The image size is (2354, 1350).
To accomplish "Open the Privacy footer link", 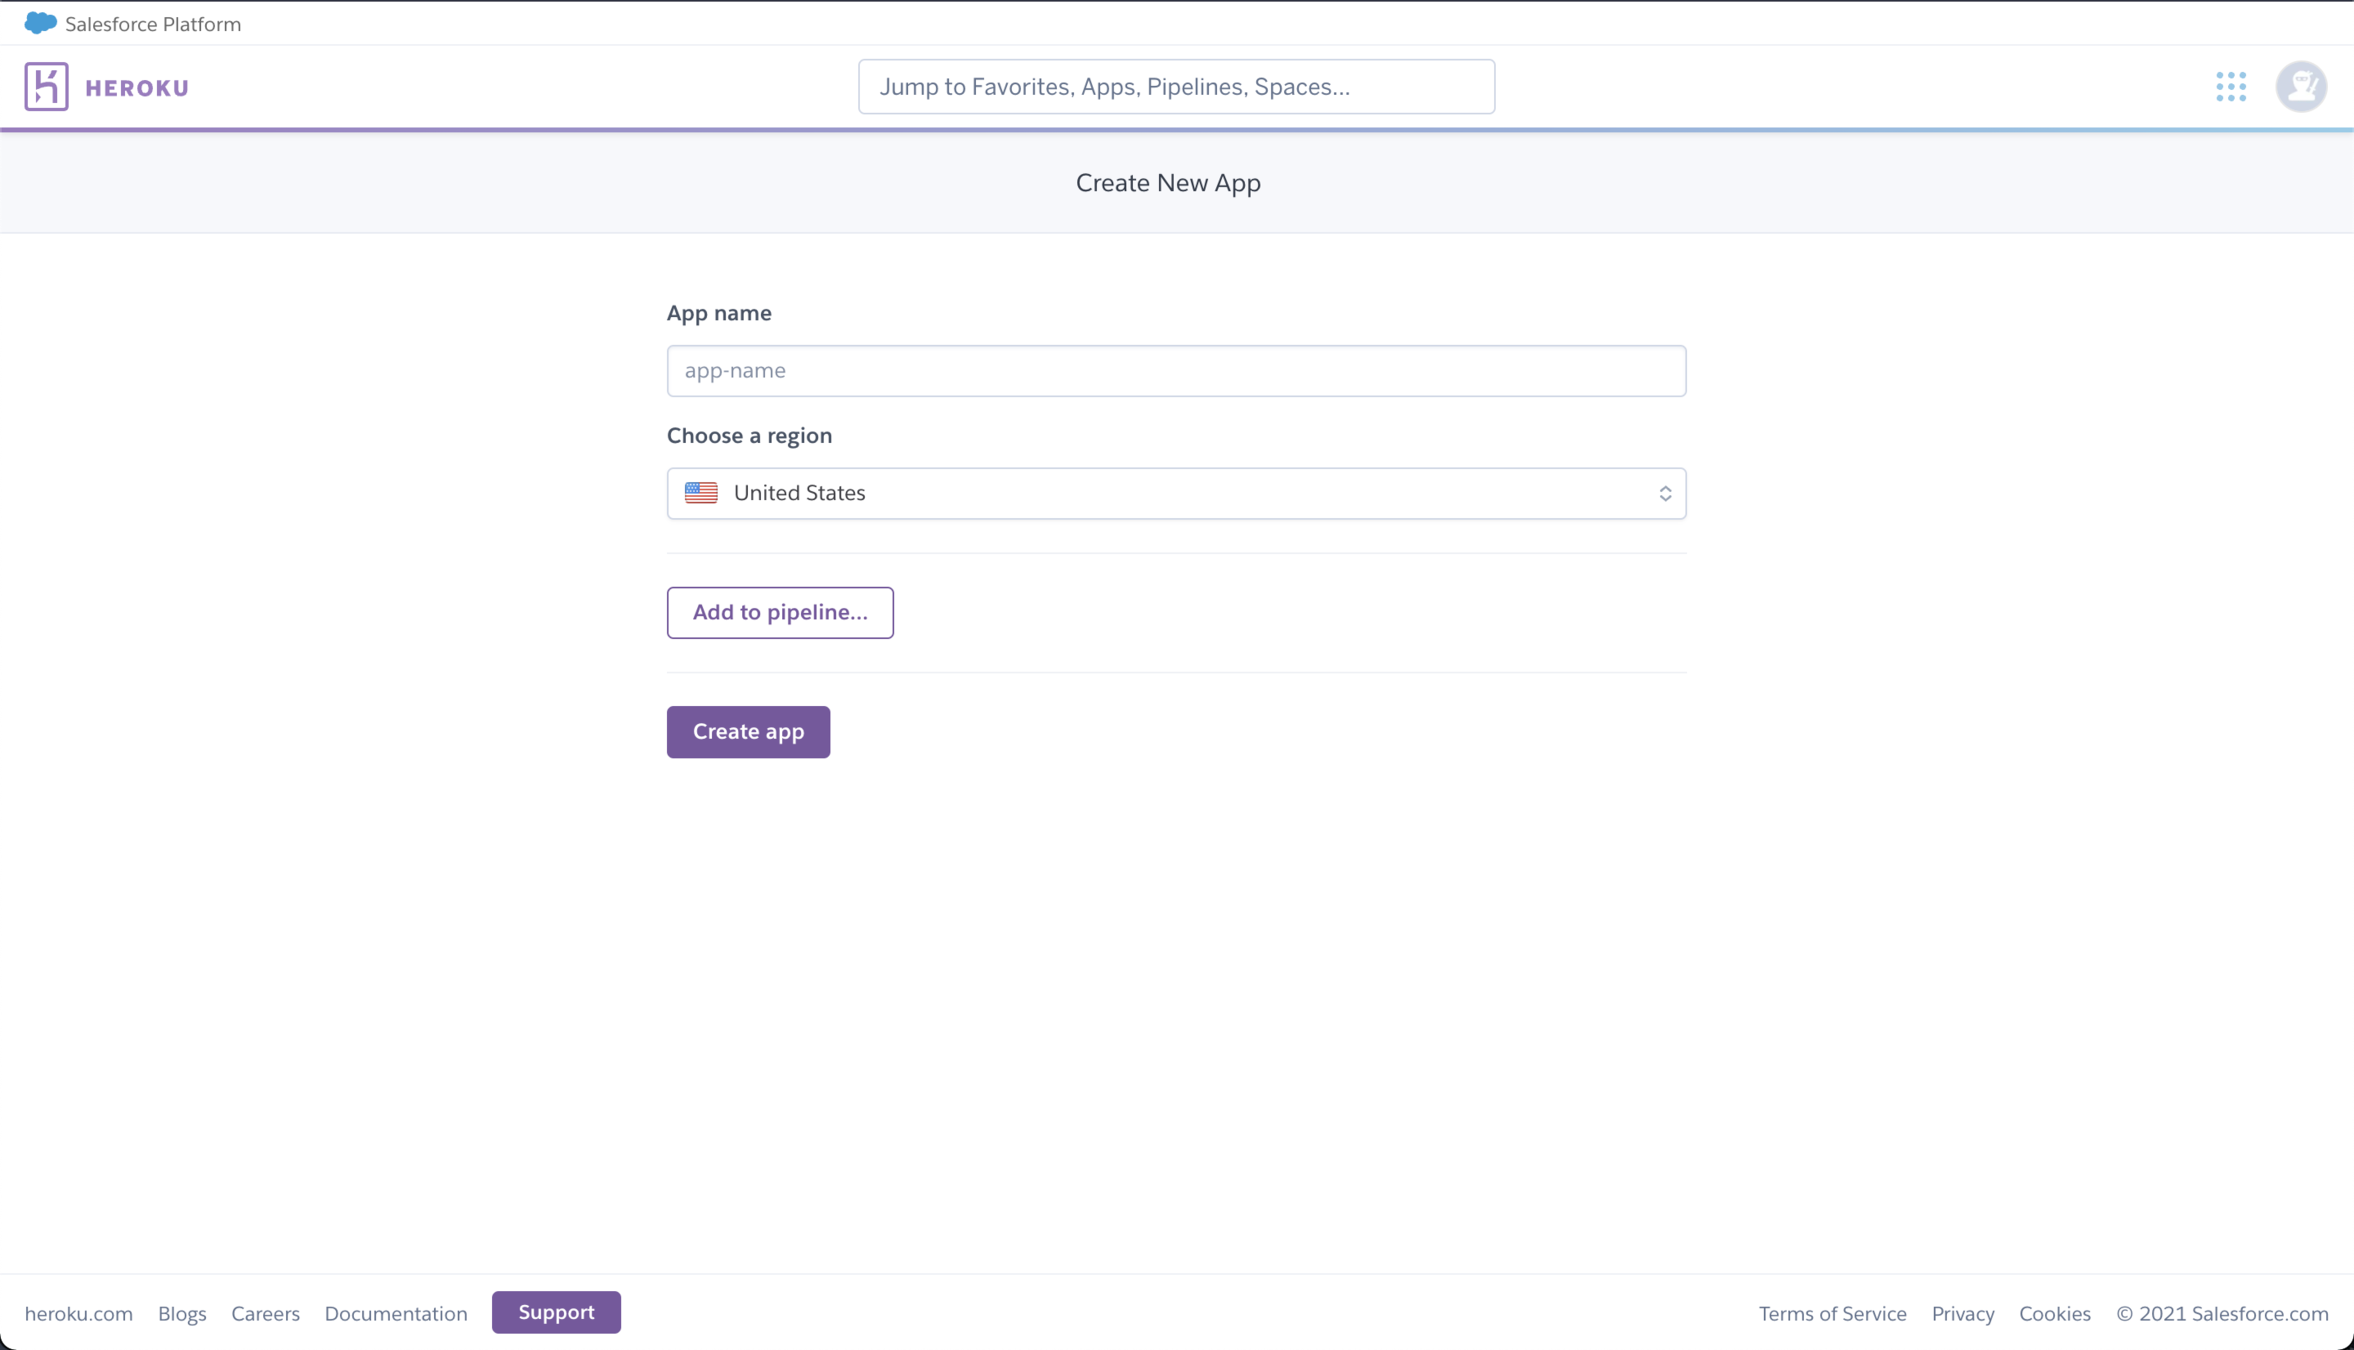I will click(x=1962, y=1313).
